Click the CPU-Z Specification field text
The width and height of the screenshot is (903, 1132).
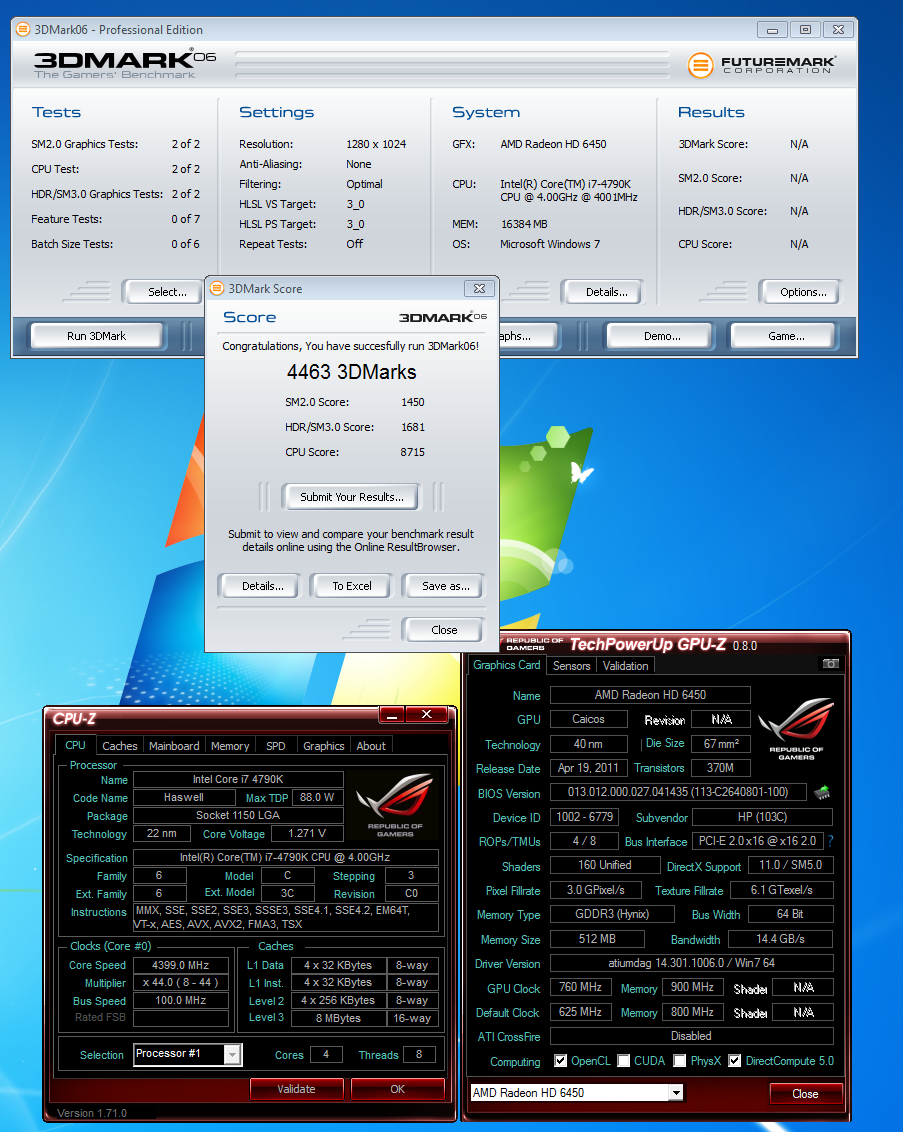285,857
